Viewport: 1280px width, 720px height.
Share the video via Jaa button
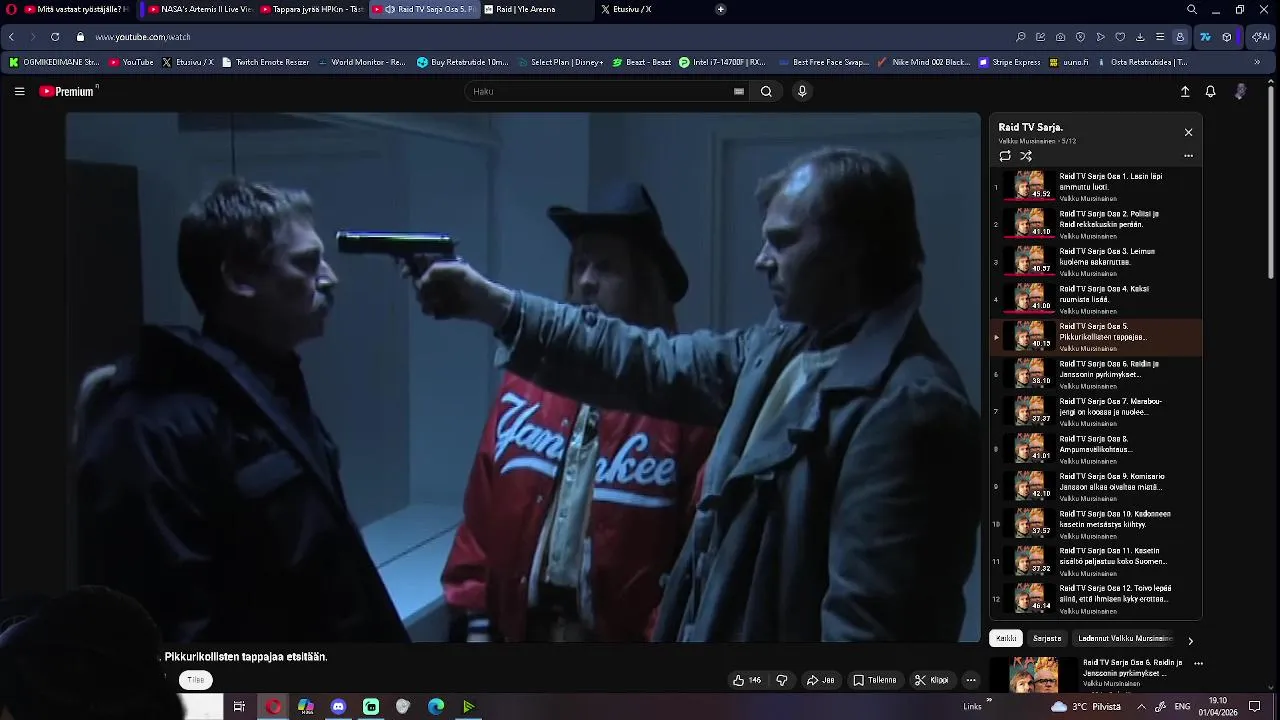coord(821,680)
